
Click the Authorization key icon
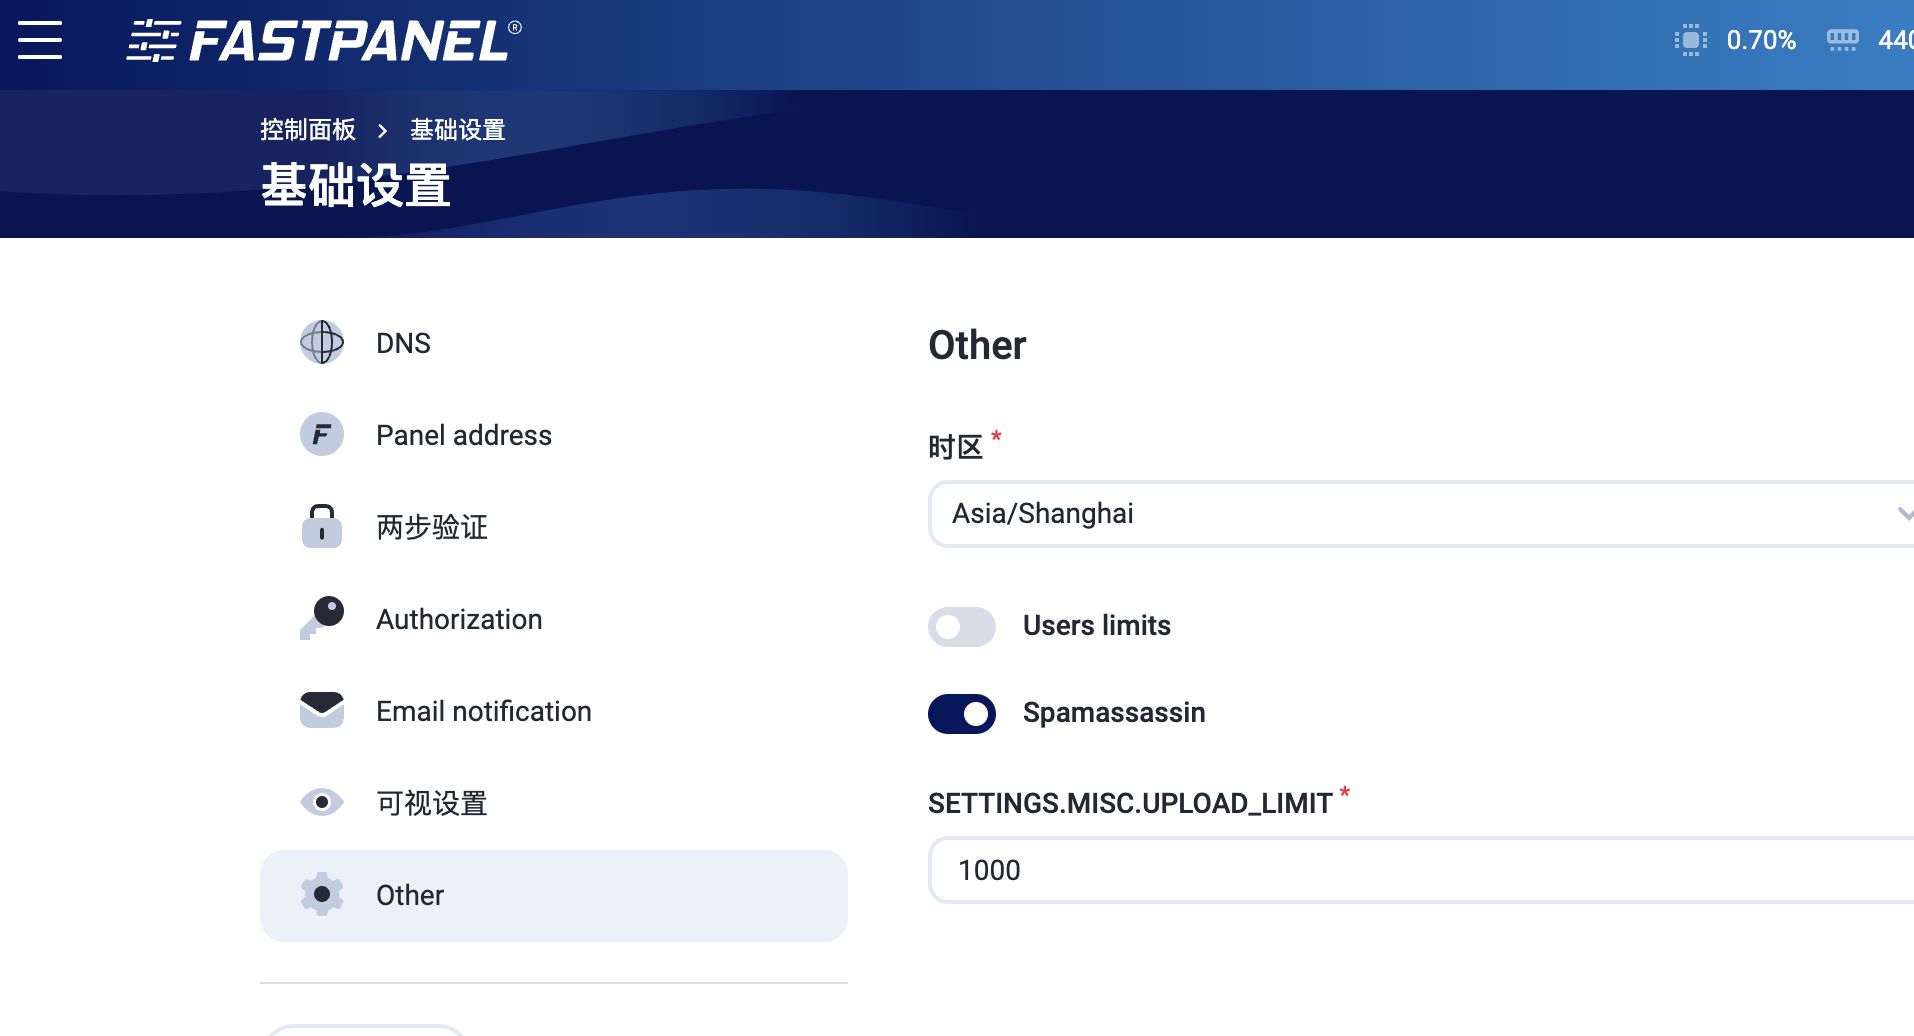tap(322, 618)
